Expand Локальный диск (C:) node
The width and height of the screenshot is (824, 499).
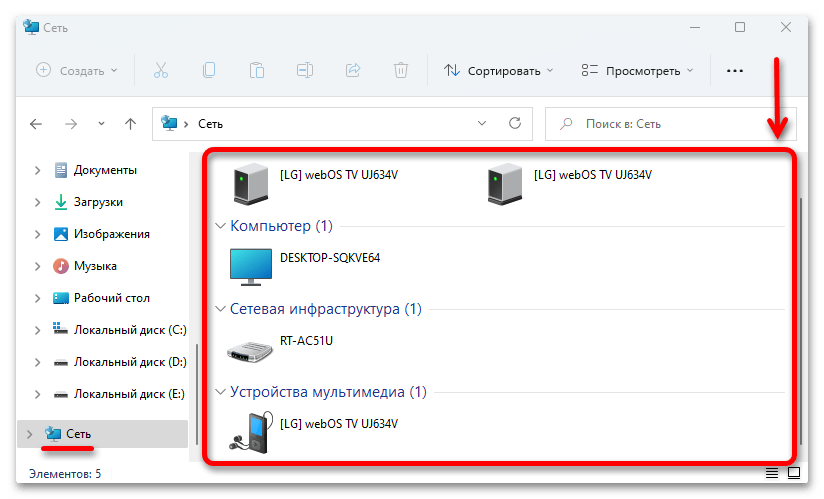[37, 330]
